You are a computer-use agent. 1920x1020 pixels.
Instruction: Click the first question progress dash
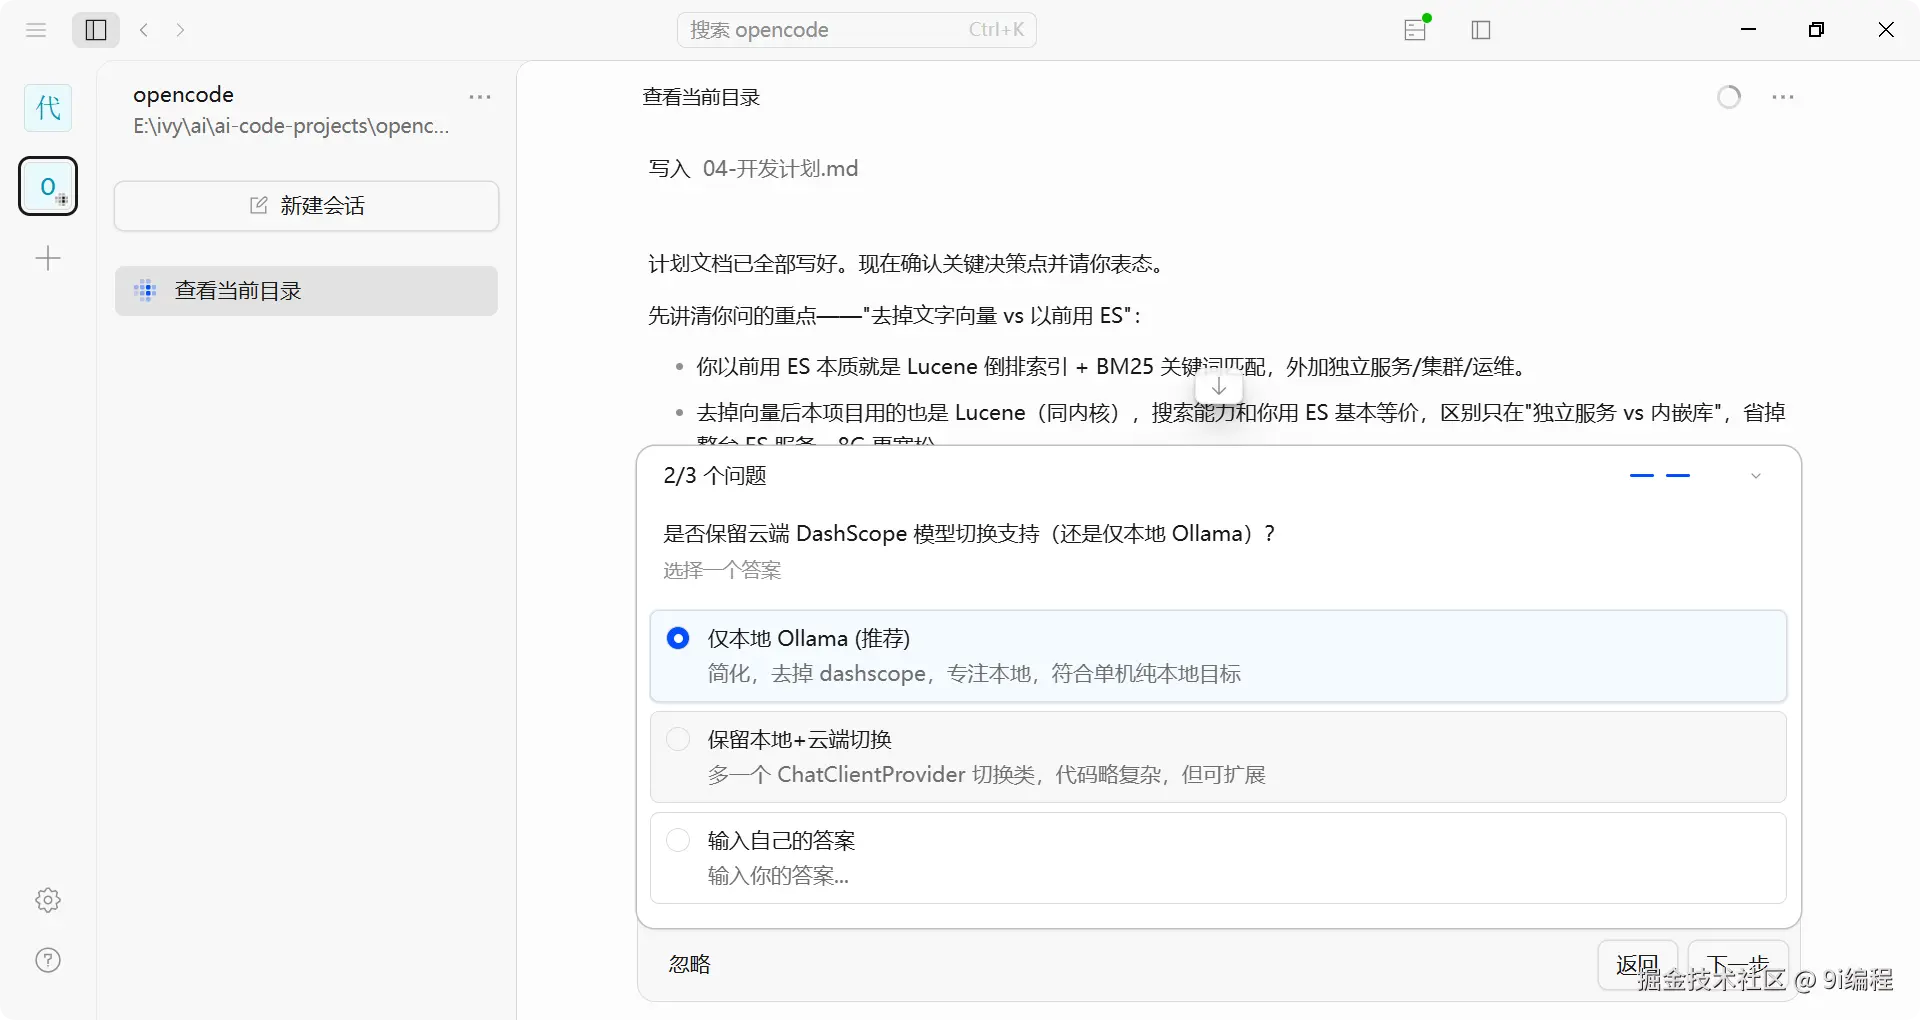pyautogui.click(x=1642, y=476)
